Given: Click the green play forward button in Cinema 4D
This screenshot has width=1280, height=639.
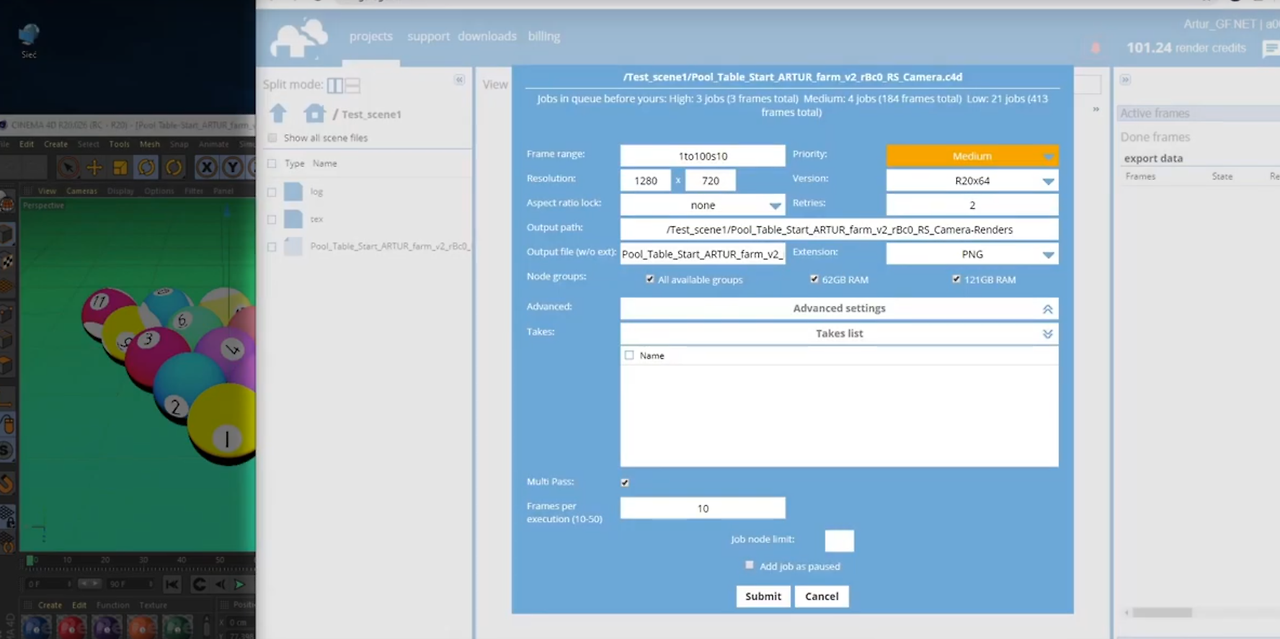Looking at the screenshot, I should tap(239, 584).
